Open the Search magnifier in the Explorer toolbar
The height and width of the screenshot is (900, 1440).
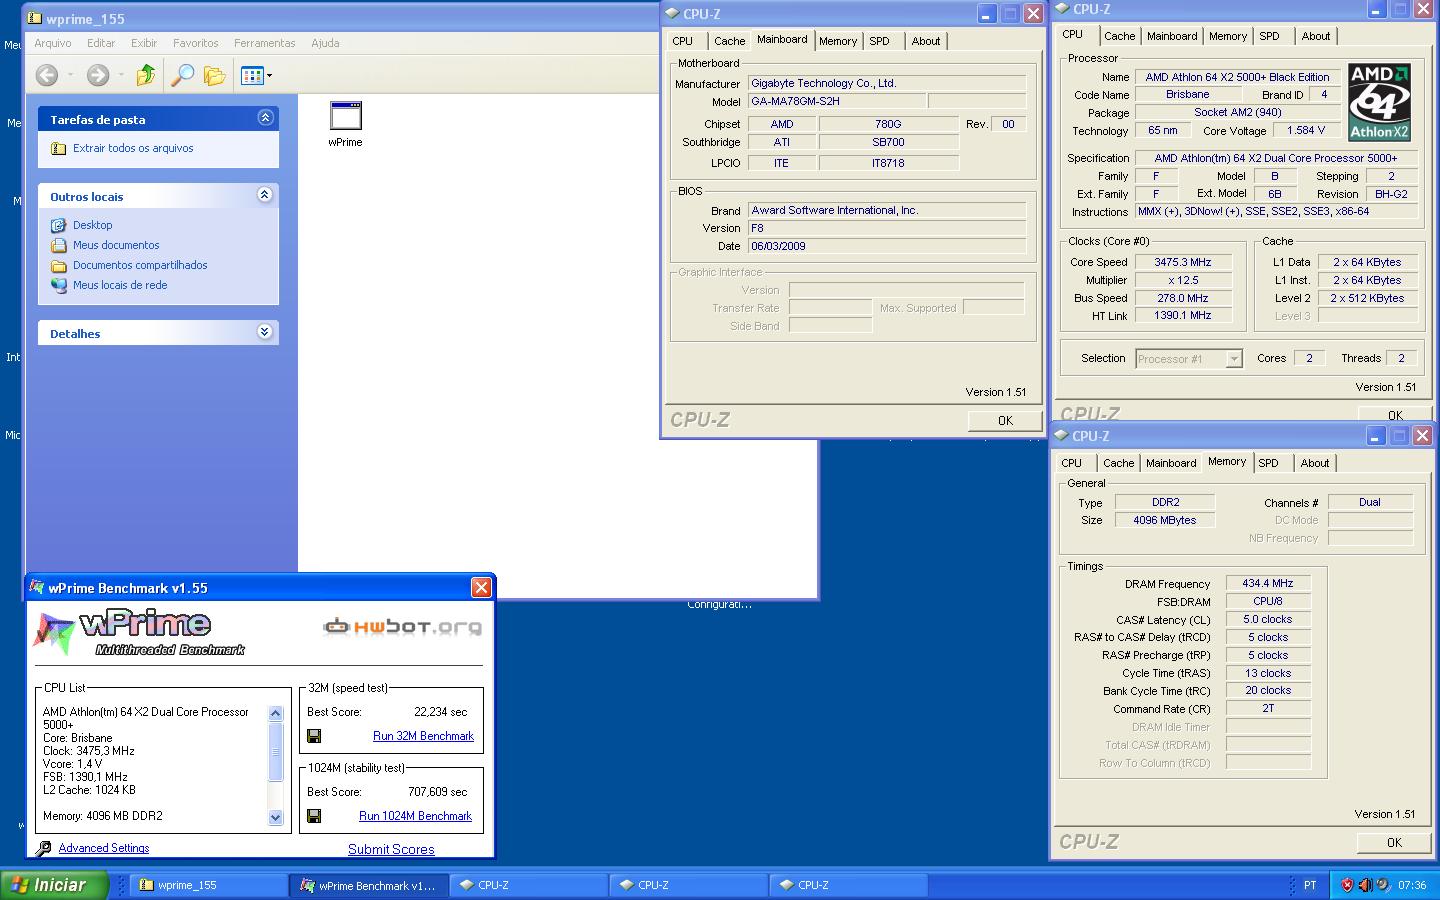[x=182, y=75]
